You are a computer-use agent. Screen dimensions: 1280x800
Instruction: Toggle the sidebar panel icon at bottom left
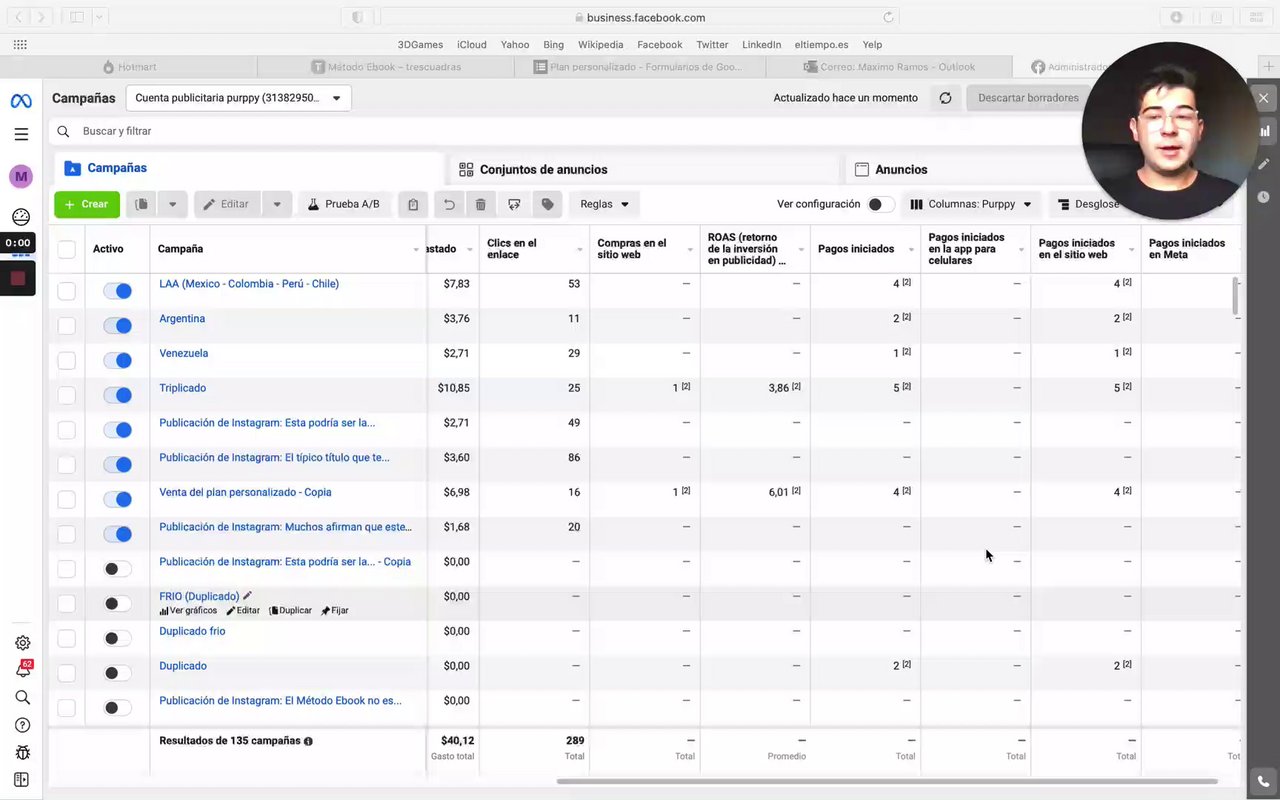pos(22,780)
